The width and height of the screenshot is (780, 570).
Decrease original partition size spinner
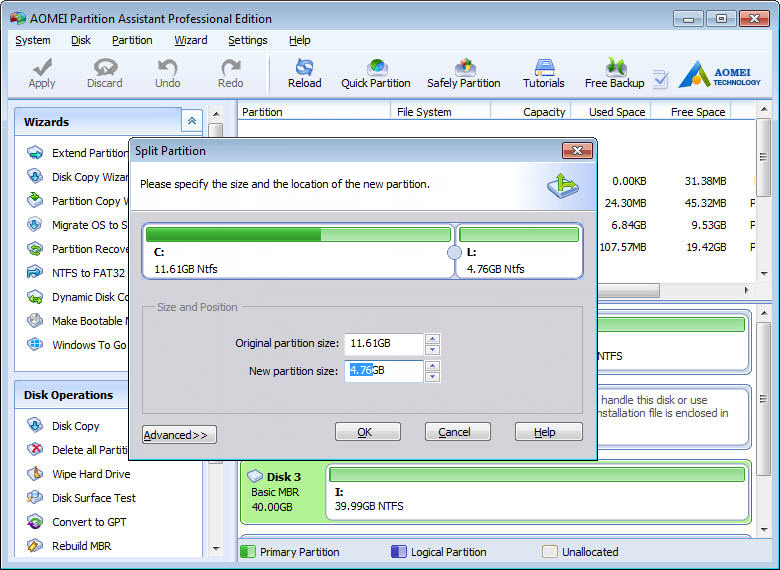click(432, 350)
